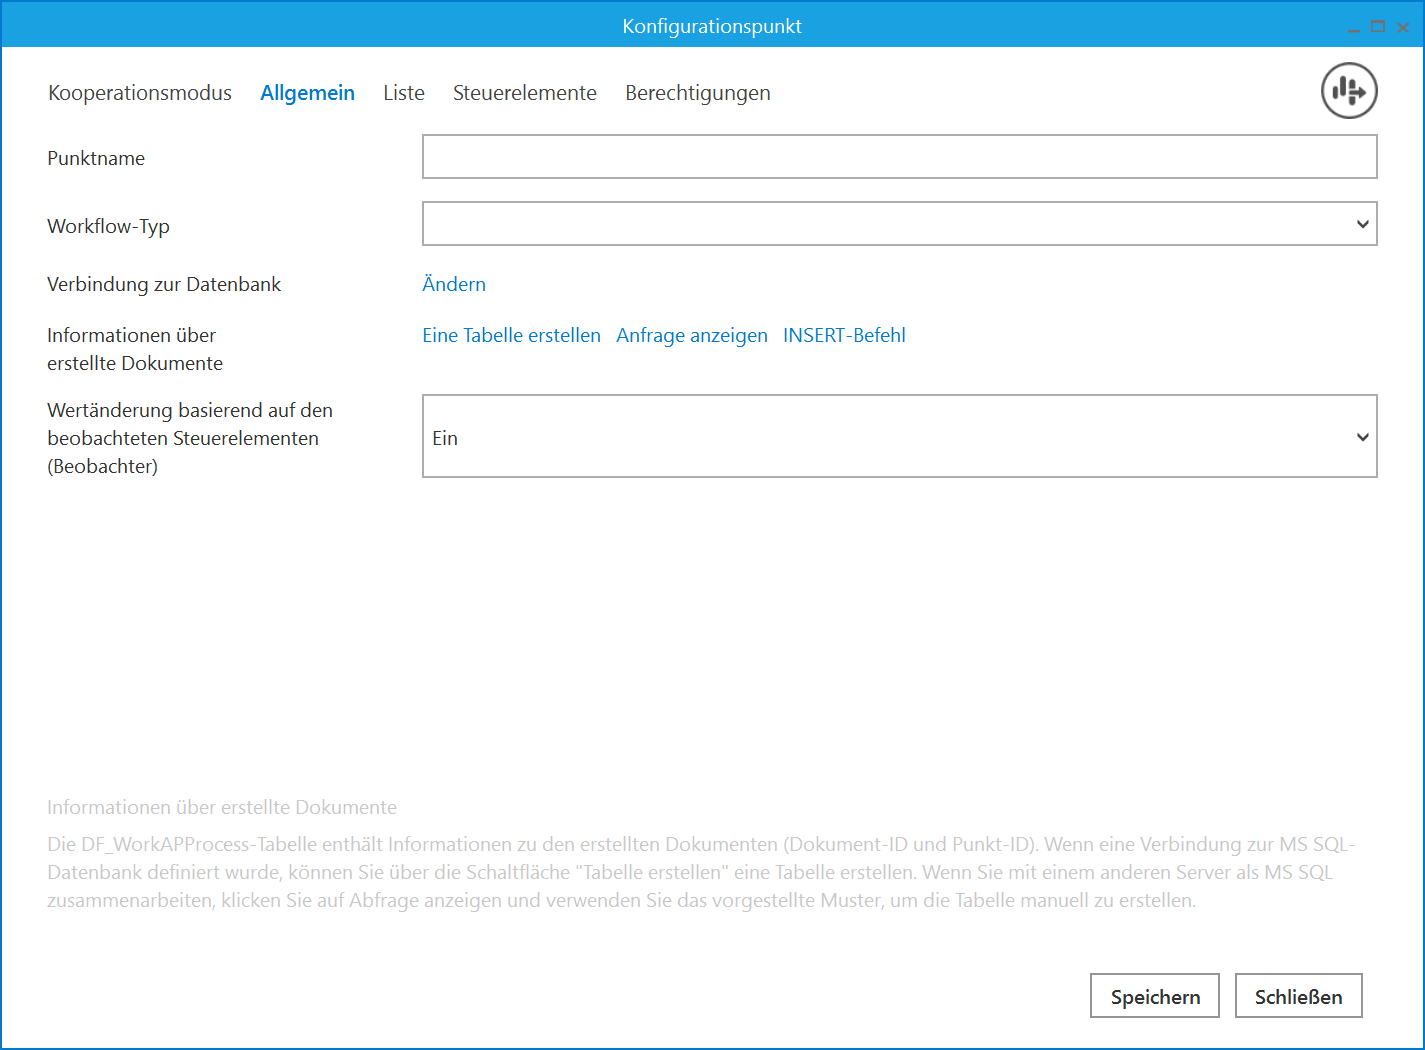This screenshot has height=1050, width=1425.
Task: Click the Konfigurationspunkt title bar text
Action: pos(712,26)
